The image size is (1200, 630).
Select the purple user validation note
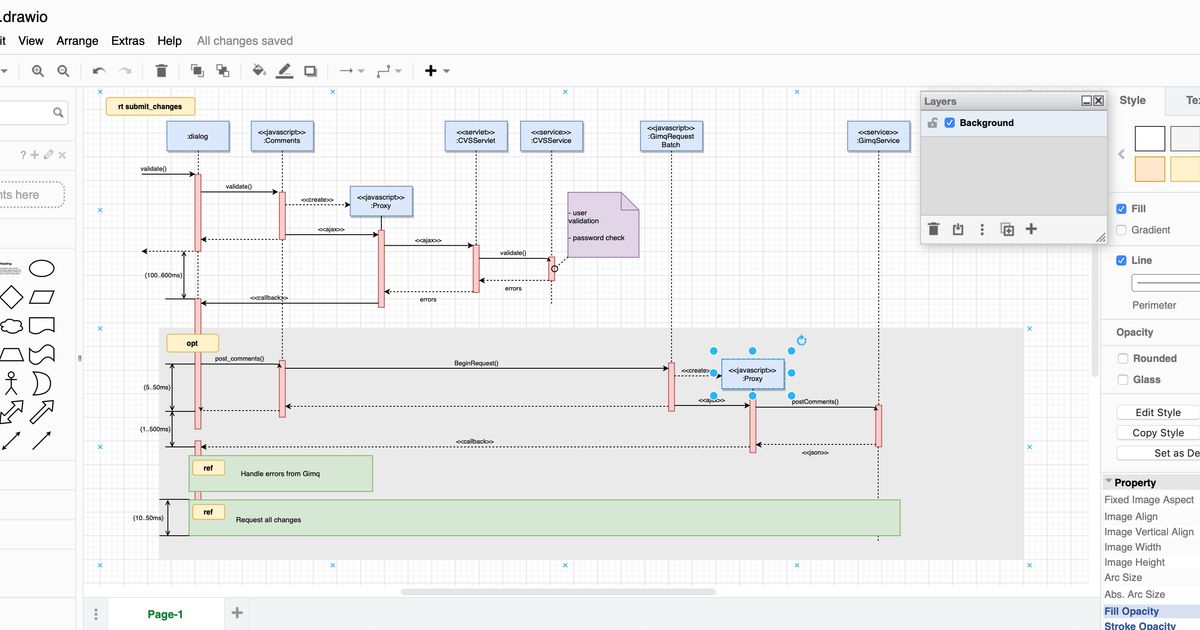pyautogui.click(x=602, y=225)
